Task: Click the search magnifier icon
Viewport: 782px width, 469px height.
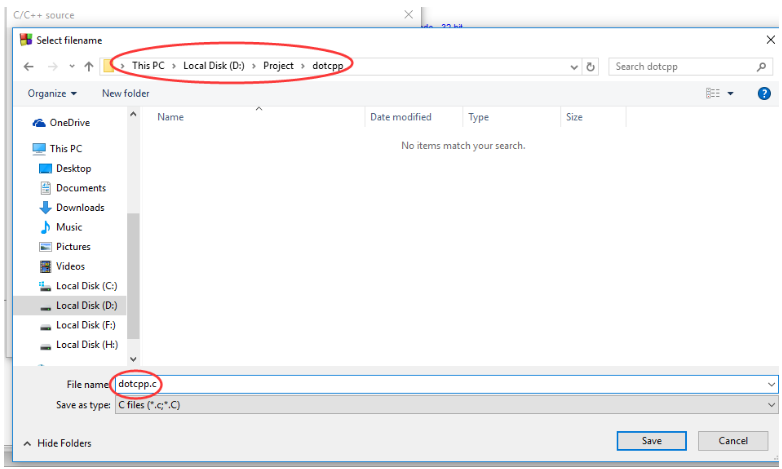Action: click(761, 66)
